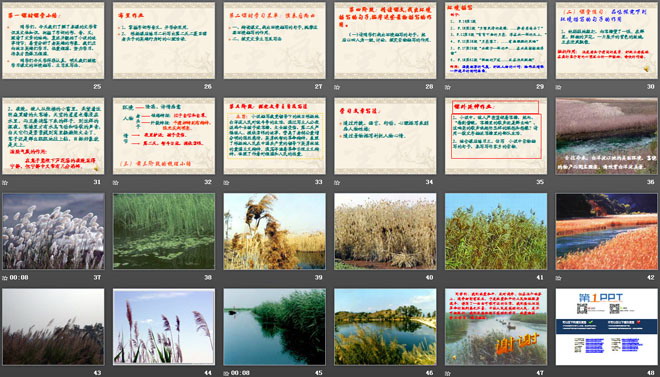Click slide number label 44
The image size is (660, 377).
[x=208, y=373]
